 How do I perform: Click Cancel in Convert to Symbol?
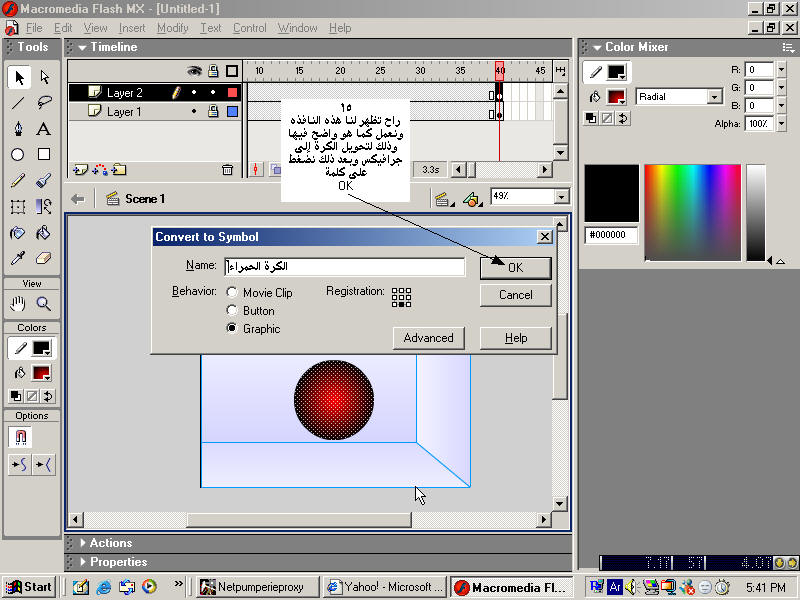pos(516,295)
